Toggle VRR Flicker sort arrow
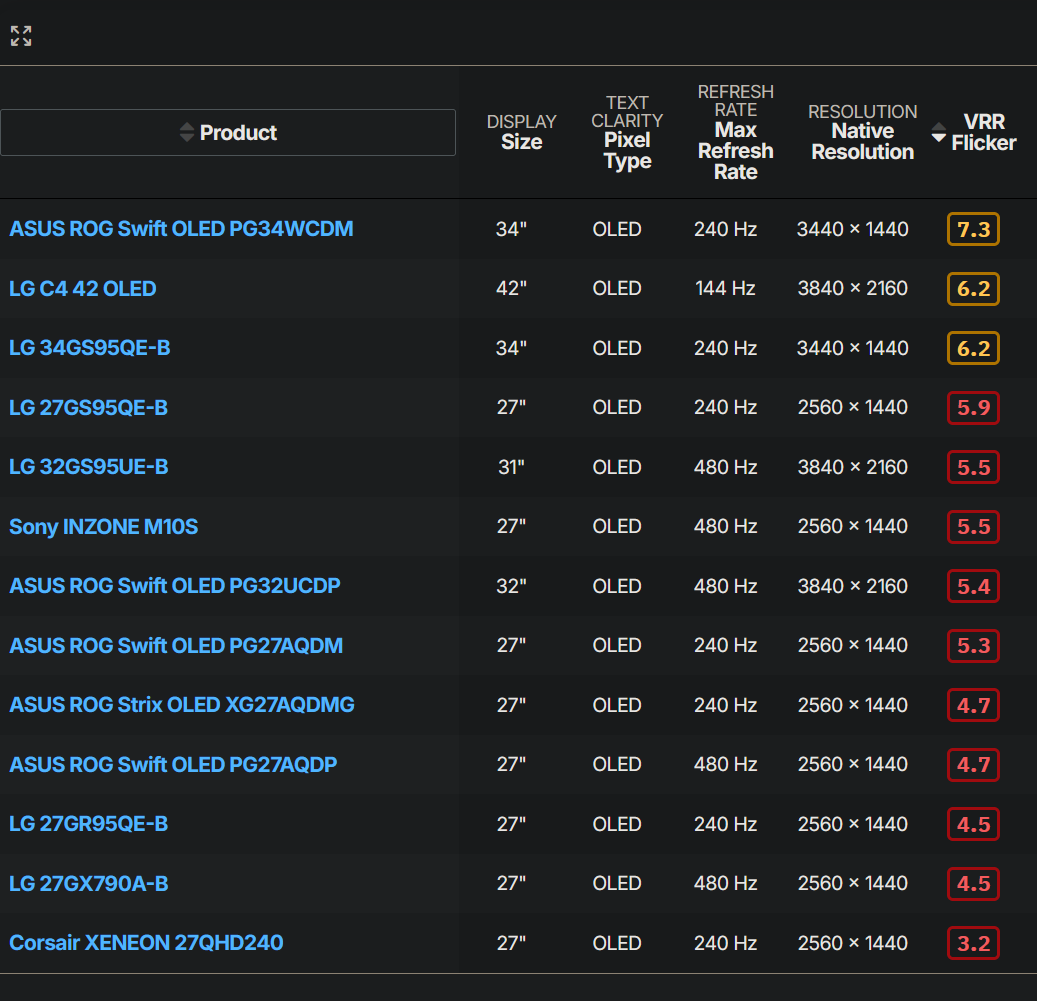 (938, 132)
